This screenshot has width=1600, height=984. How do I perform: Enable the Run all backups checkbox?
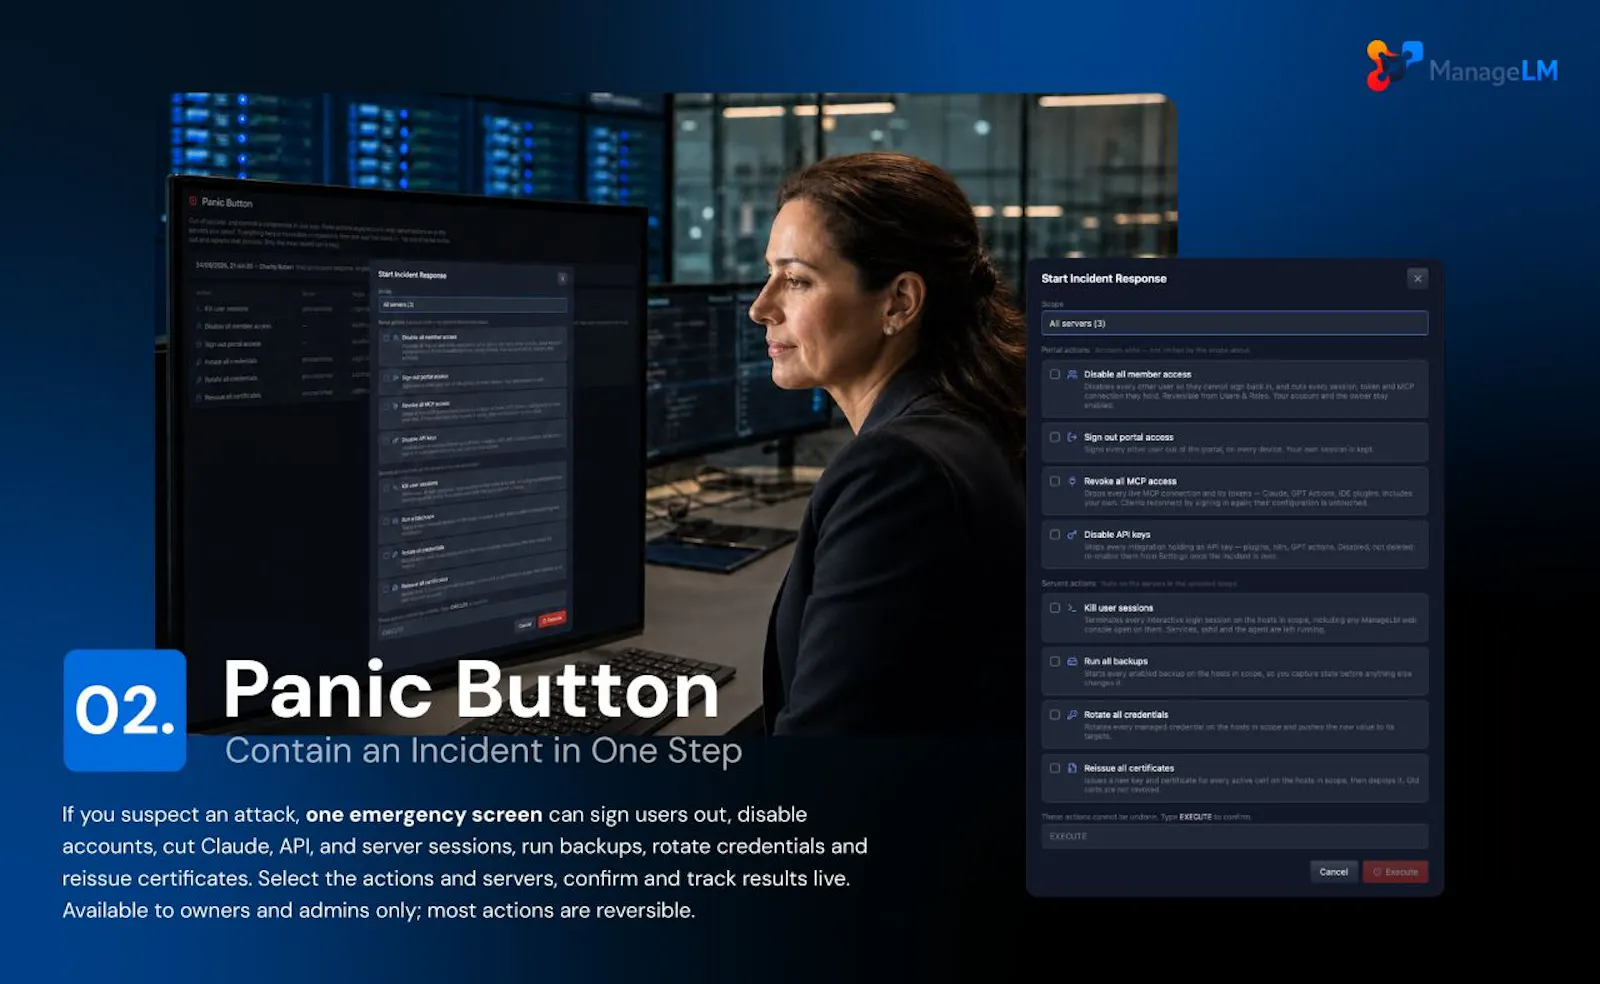pyautogui.click(x=1054, y=661)
